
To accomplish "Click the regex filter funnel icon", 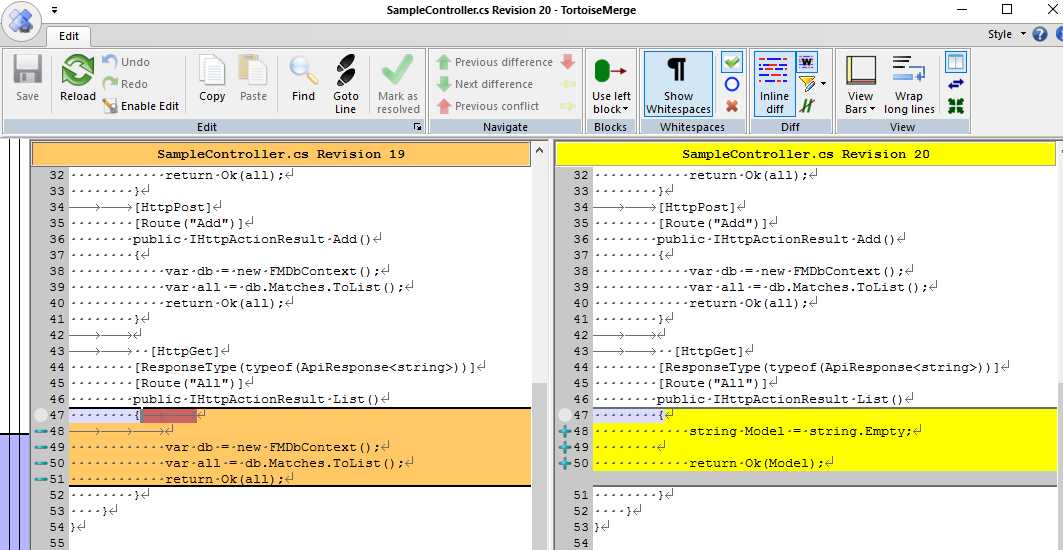I will tap(807, 84).
